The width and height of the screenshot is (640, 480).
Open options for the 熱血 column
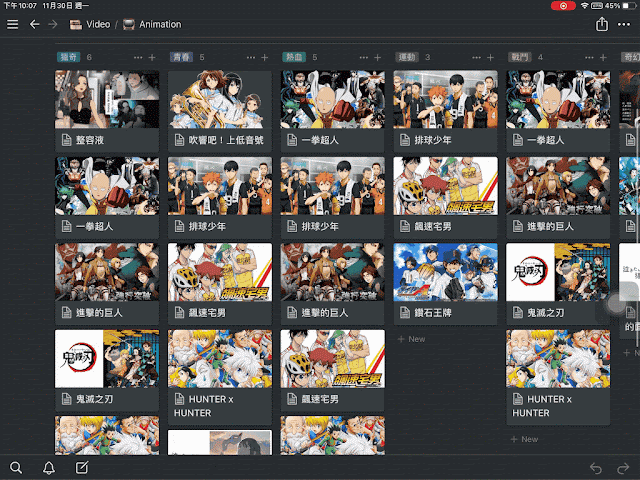(x=364, y=58)
